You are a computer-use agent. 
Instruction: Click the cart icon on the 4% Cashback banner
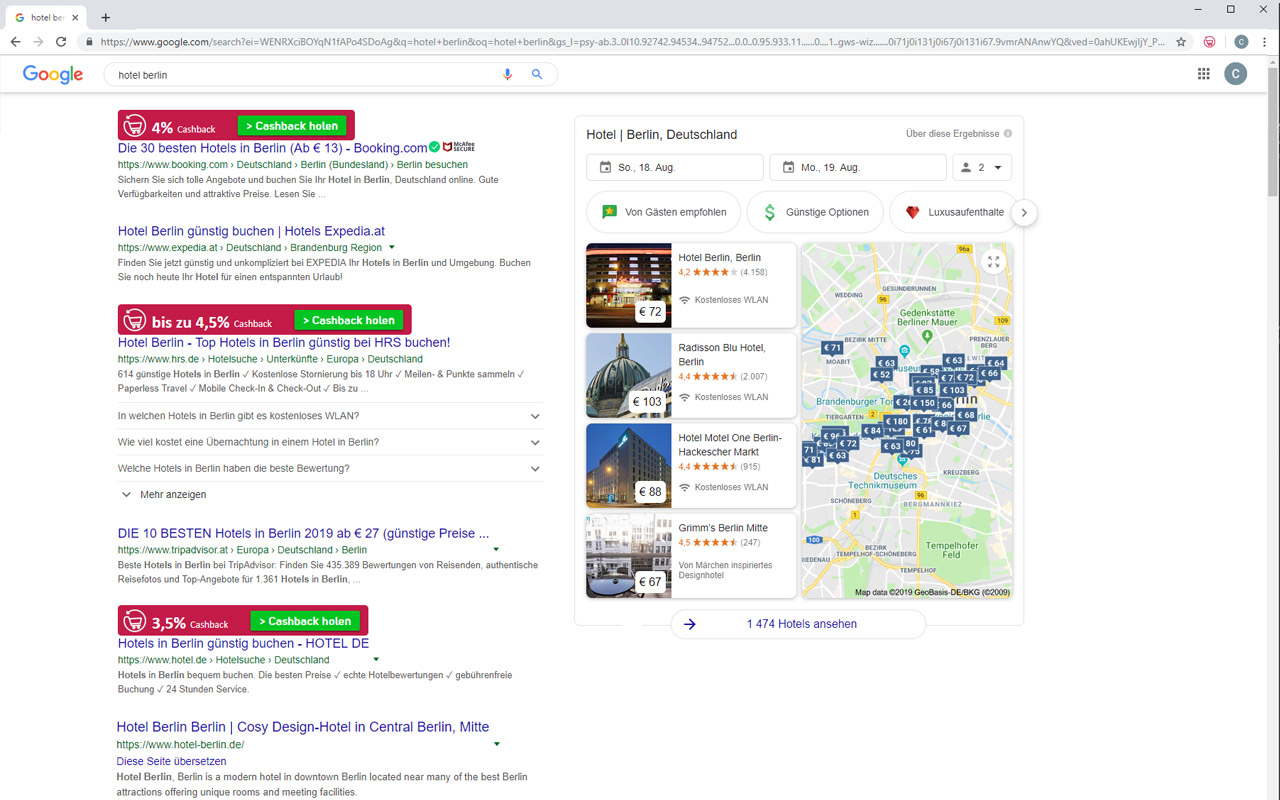pos(134,126)
